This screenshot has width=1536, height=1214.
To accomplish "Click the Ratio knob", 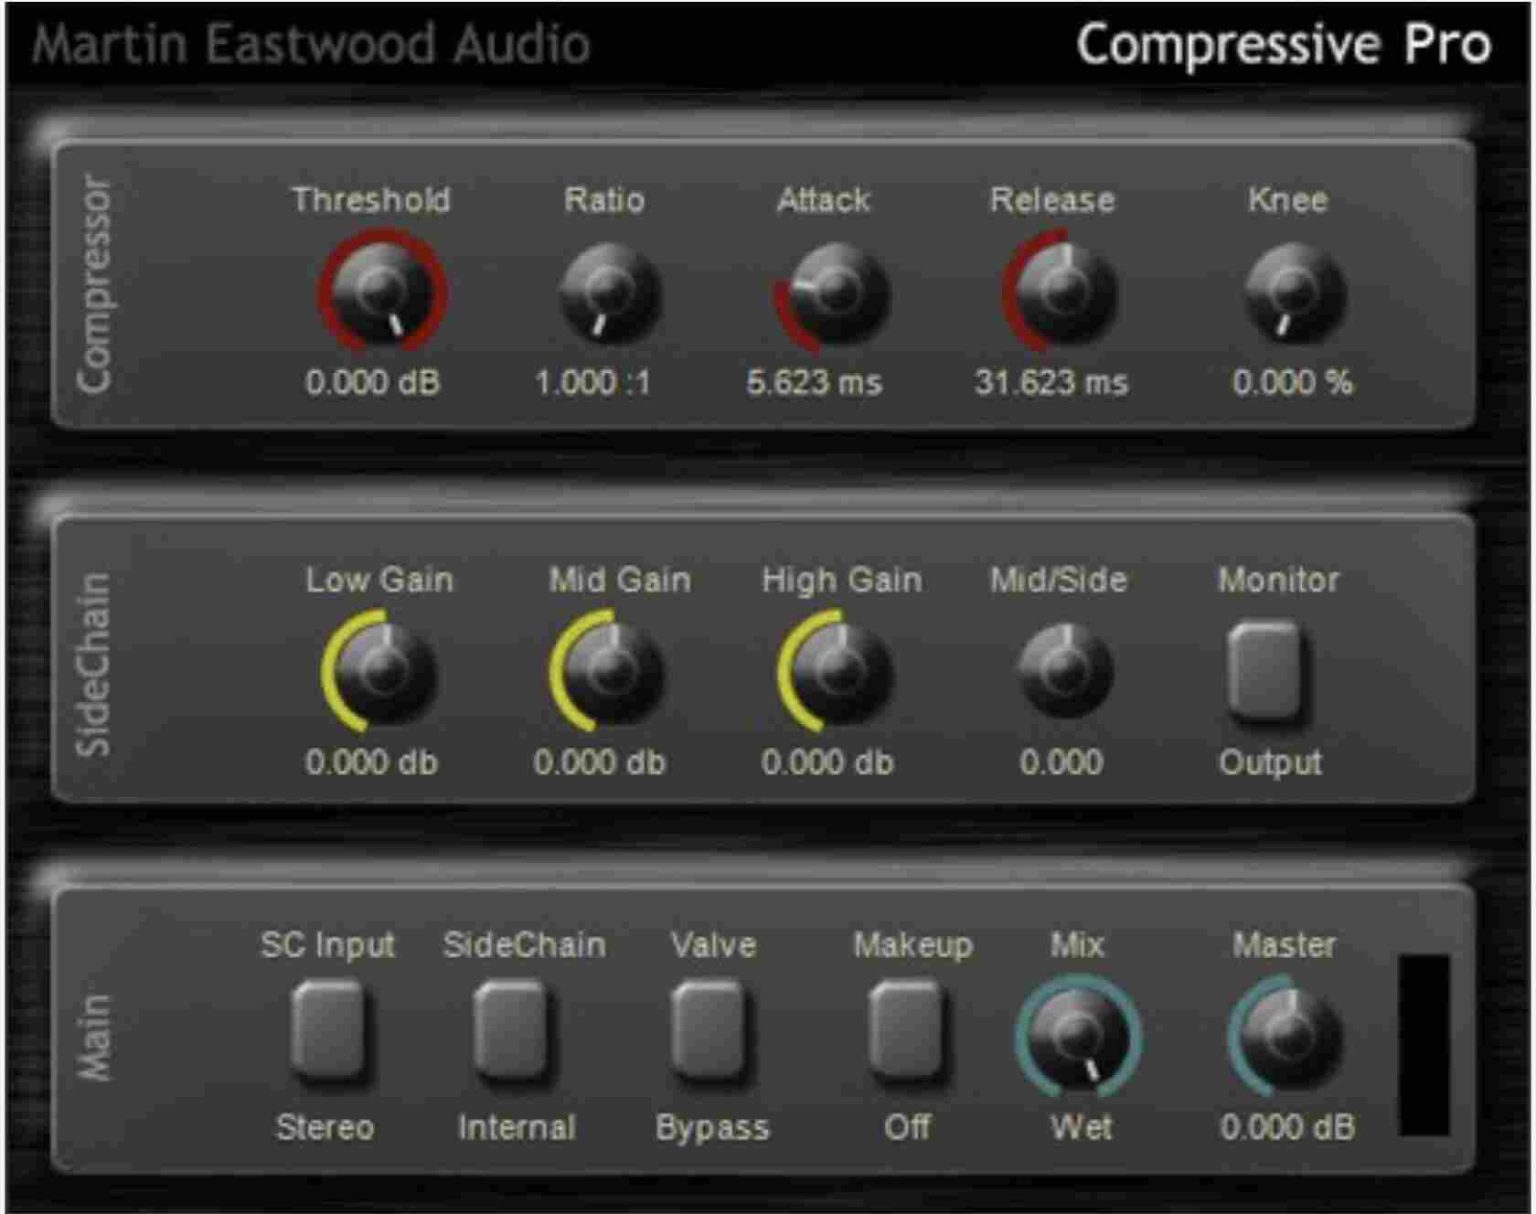I will point(609,293).
